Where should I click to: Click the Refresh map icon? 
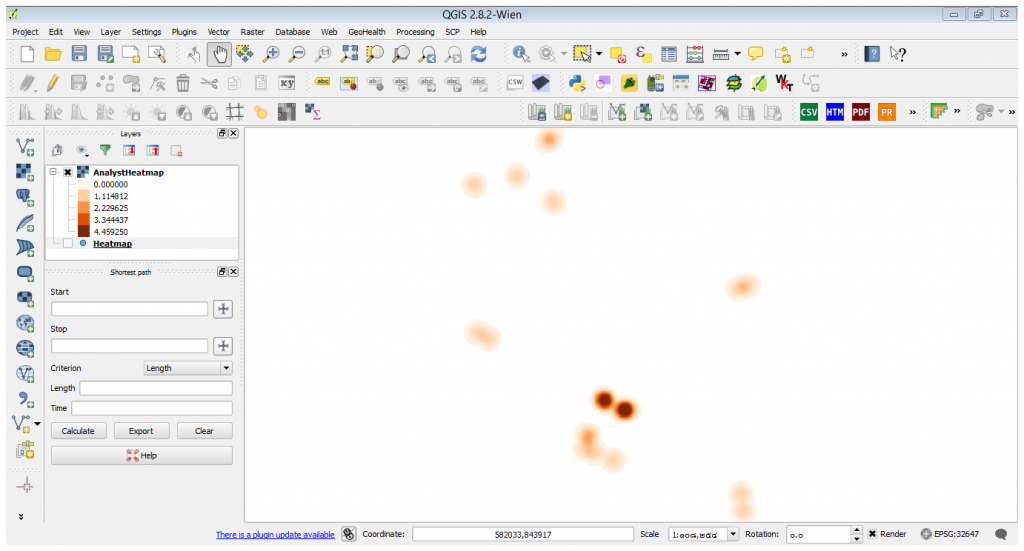[479, 54]
